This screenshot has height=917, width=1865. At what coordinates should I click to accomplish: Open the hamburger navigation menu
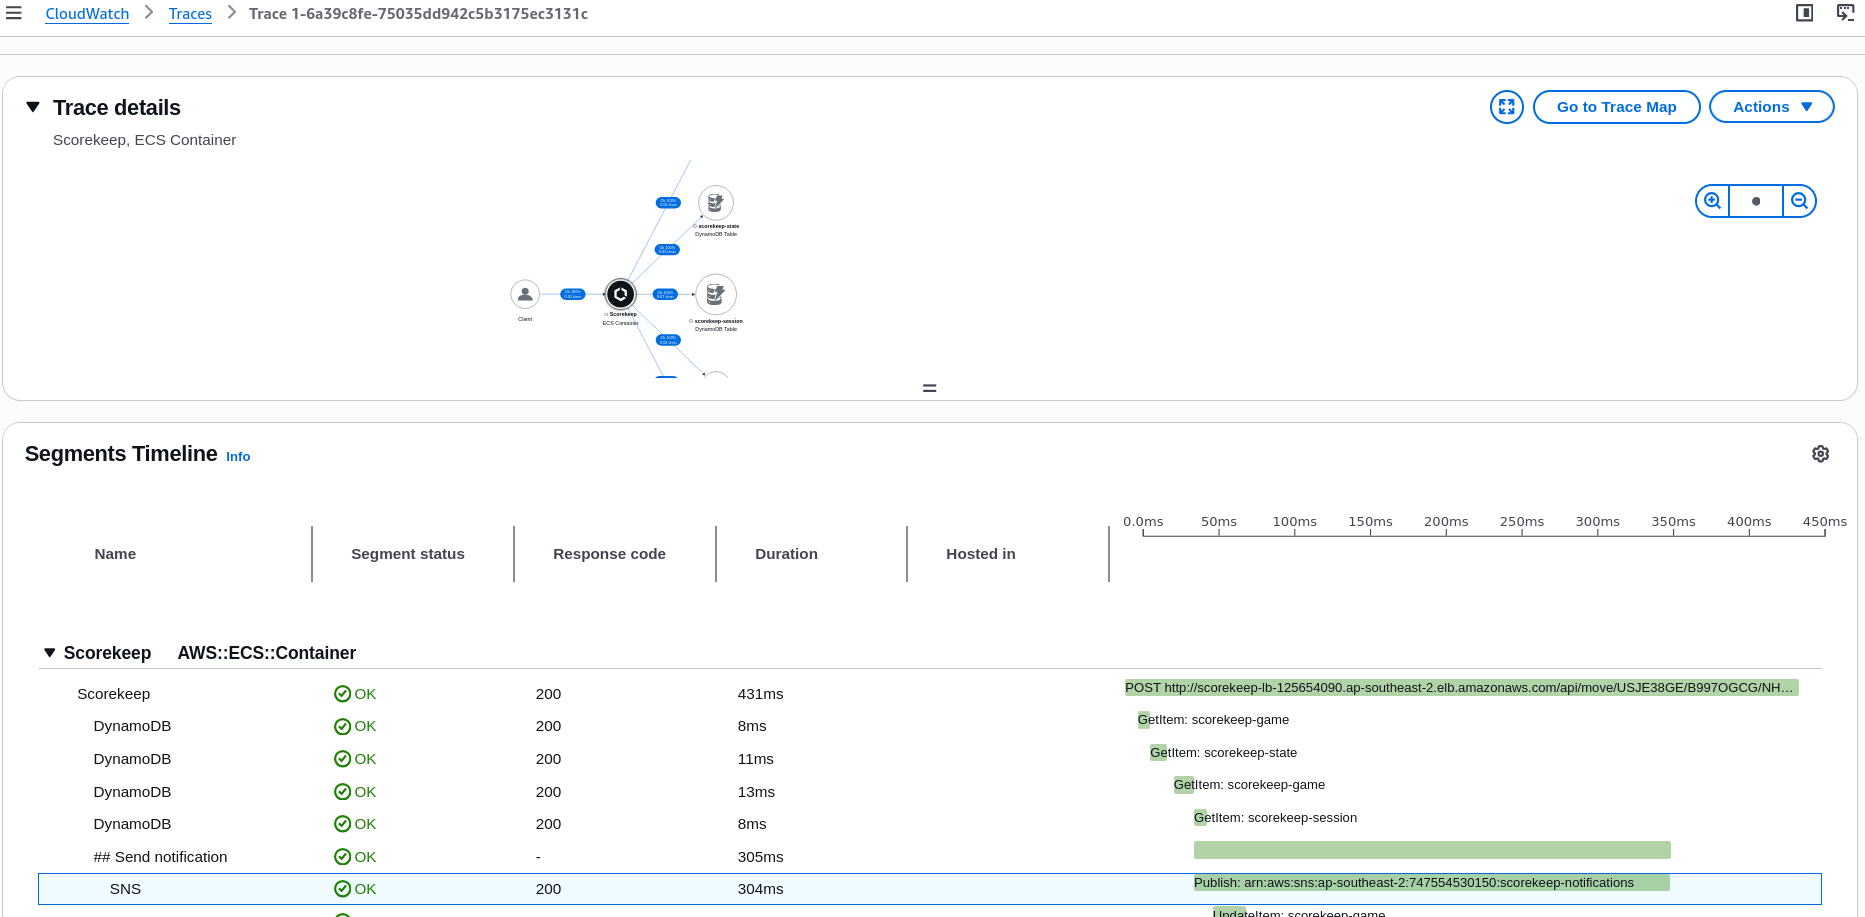tap(14, 13)
